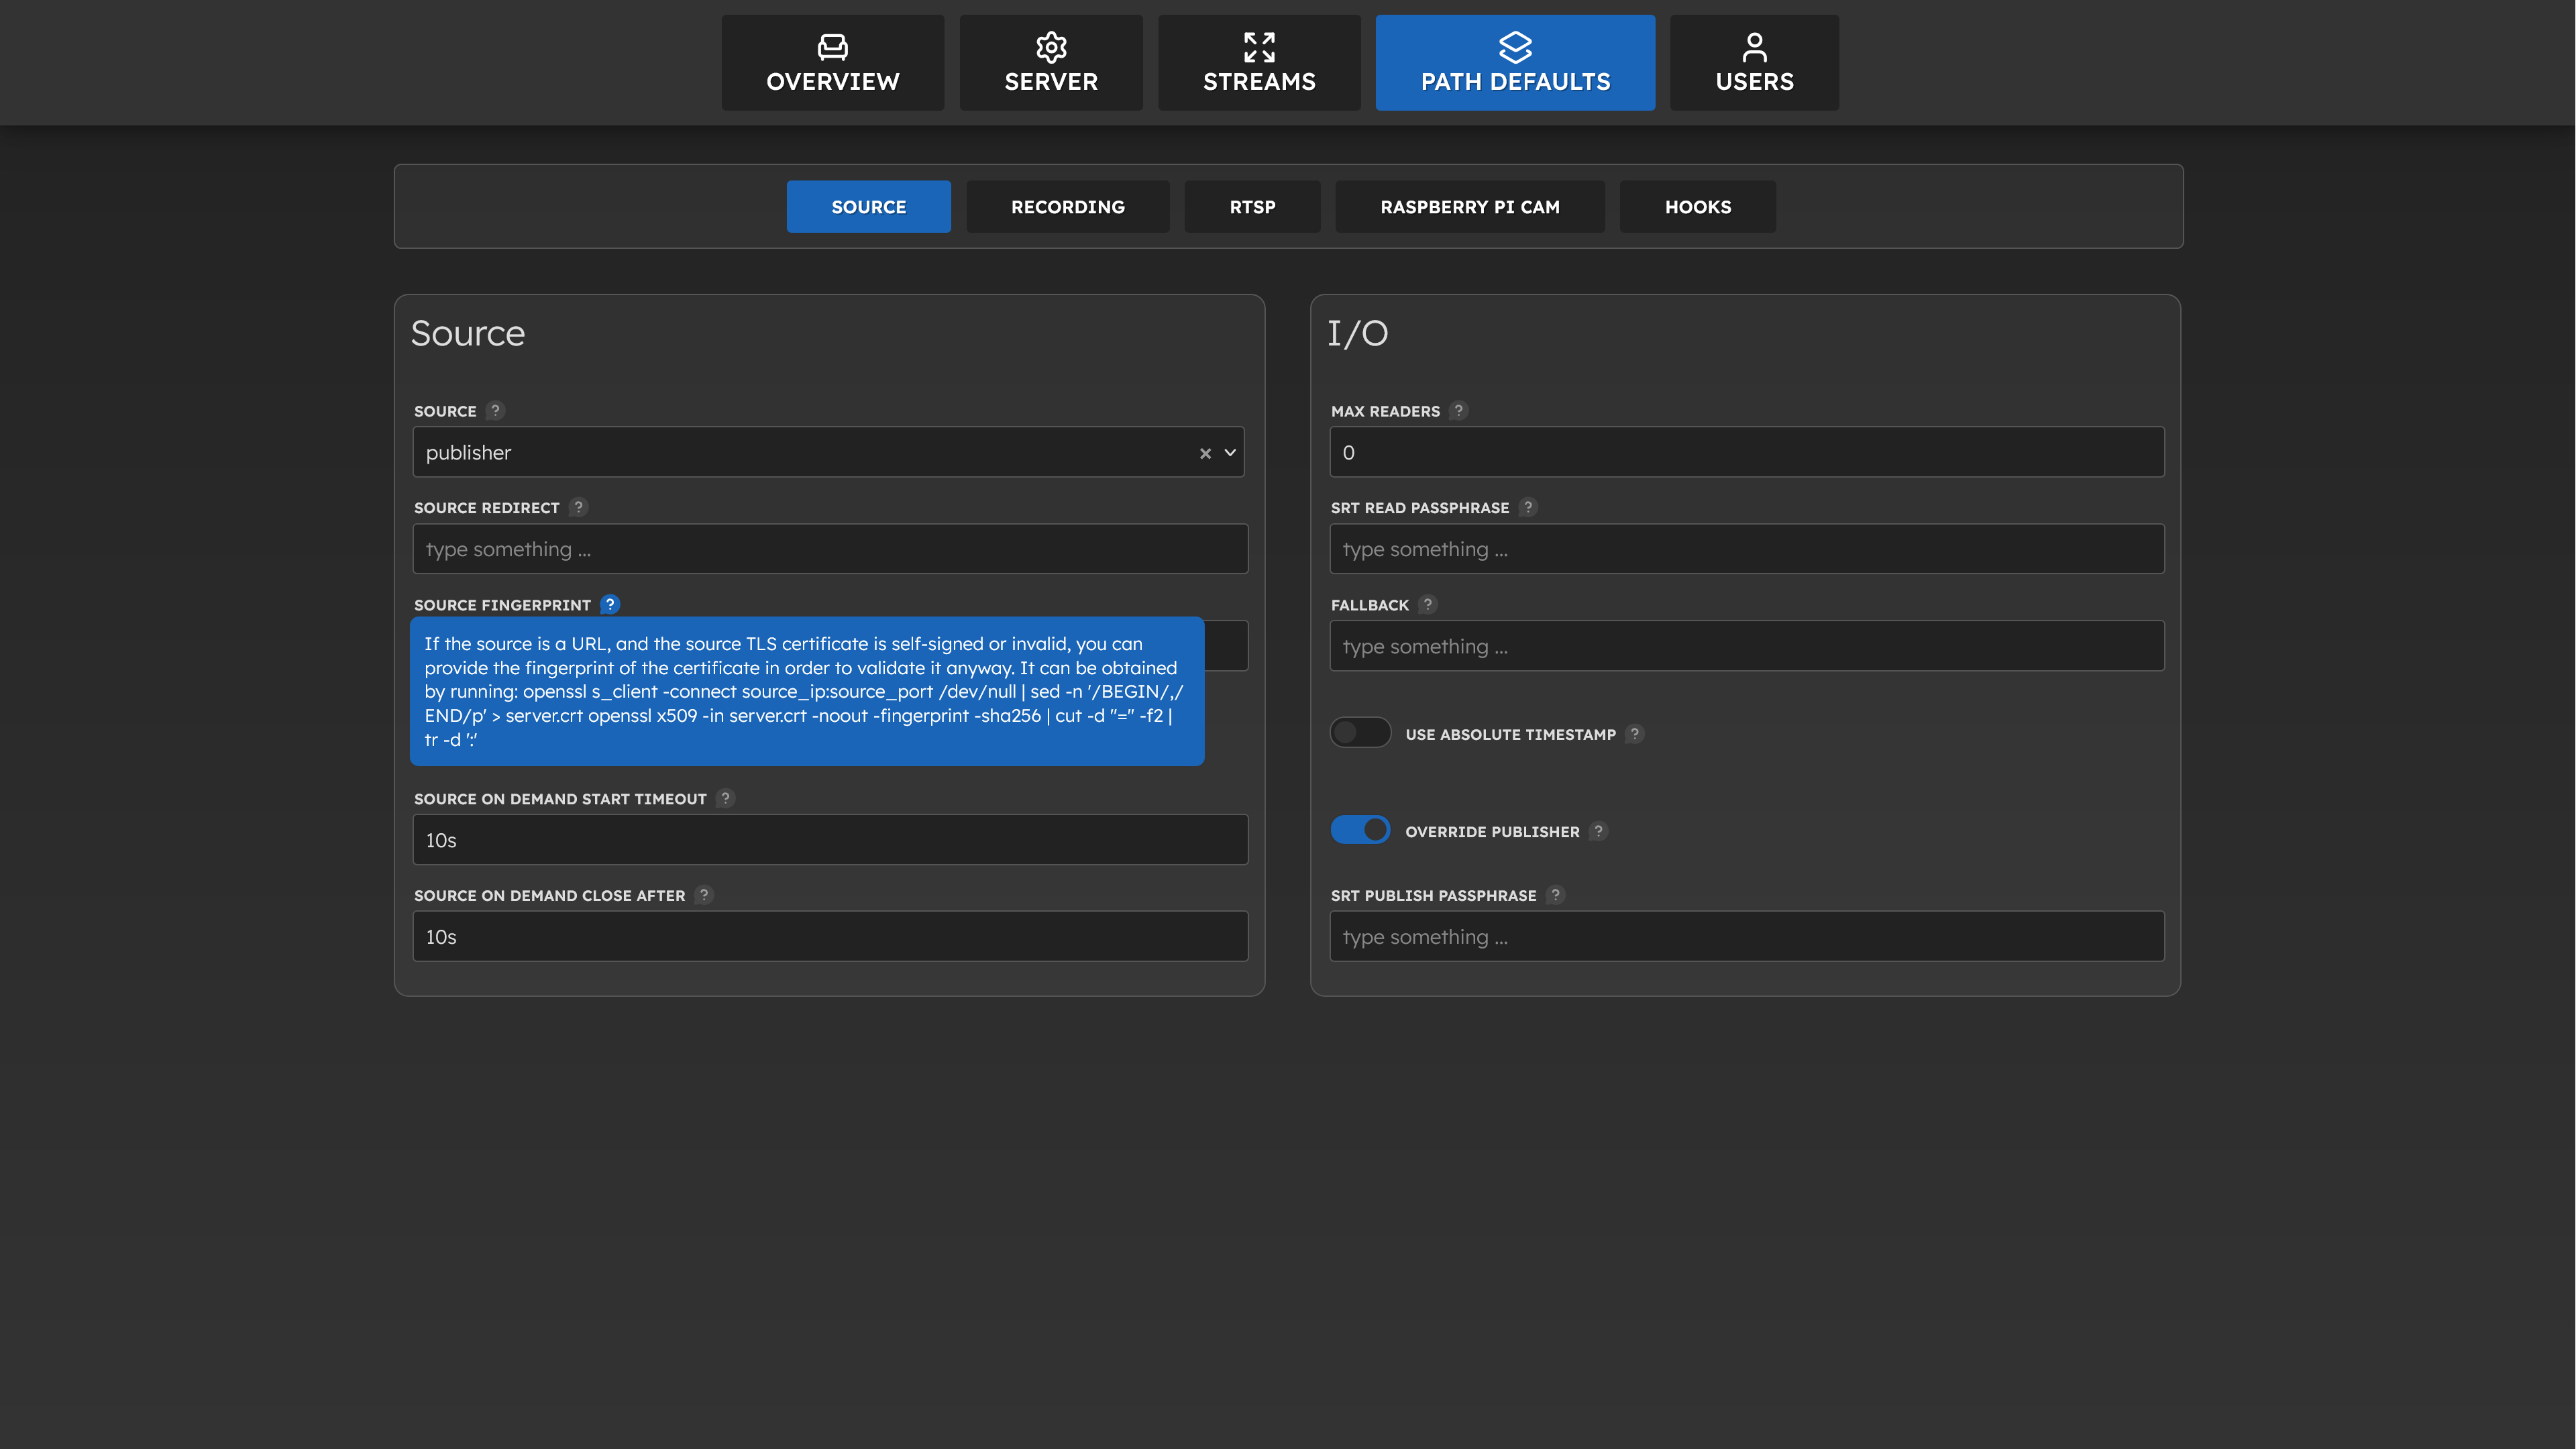Open the Source select box showing publisher
The image size is (2576, 1449).
tap(800, 453)
